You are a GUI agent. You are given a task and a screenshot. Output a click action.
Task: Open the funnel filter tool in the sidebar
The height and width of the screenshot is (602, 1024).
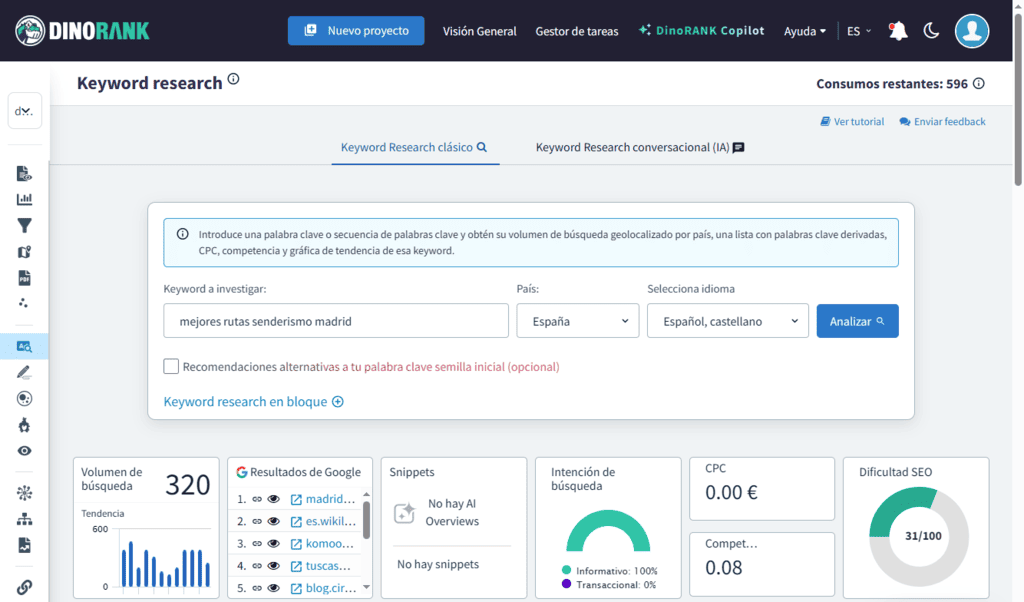click(24, 225)
